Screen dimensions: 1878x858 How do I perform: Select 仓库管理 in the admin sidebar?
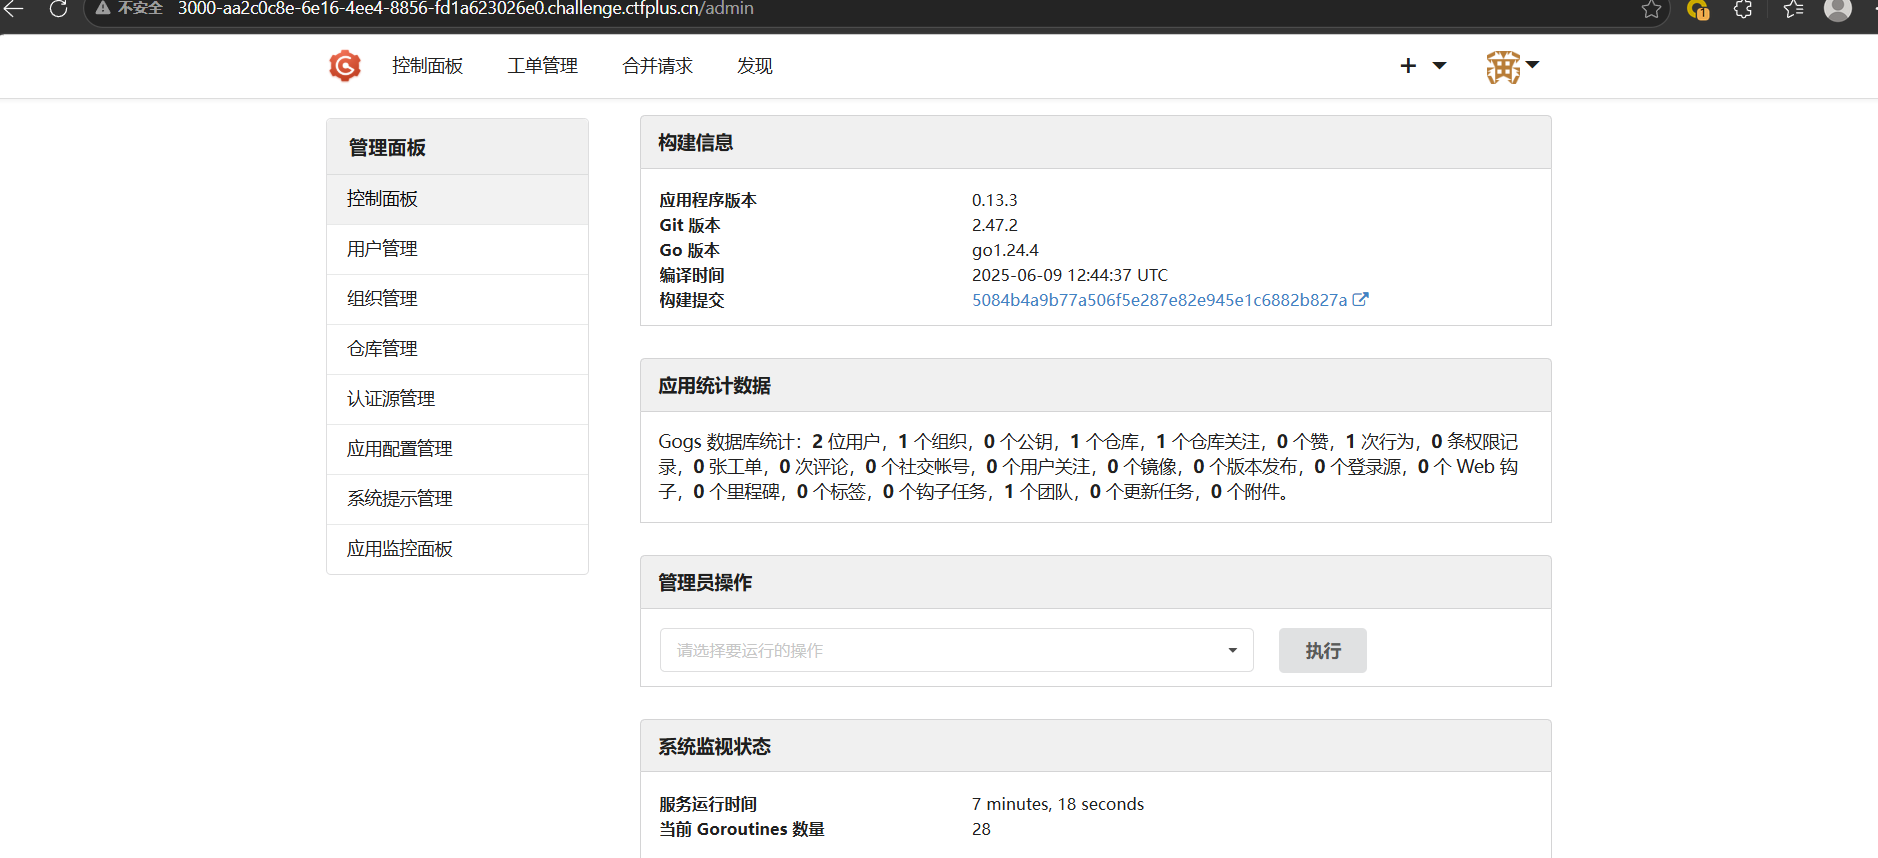click(x=457, y=349)
